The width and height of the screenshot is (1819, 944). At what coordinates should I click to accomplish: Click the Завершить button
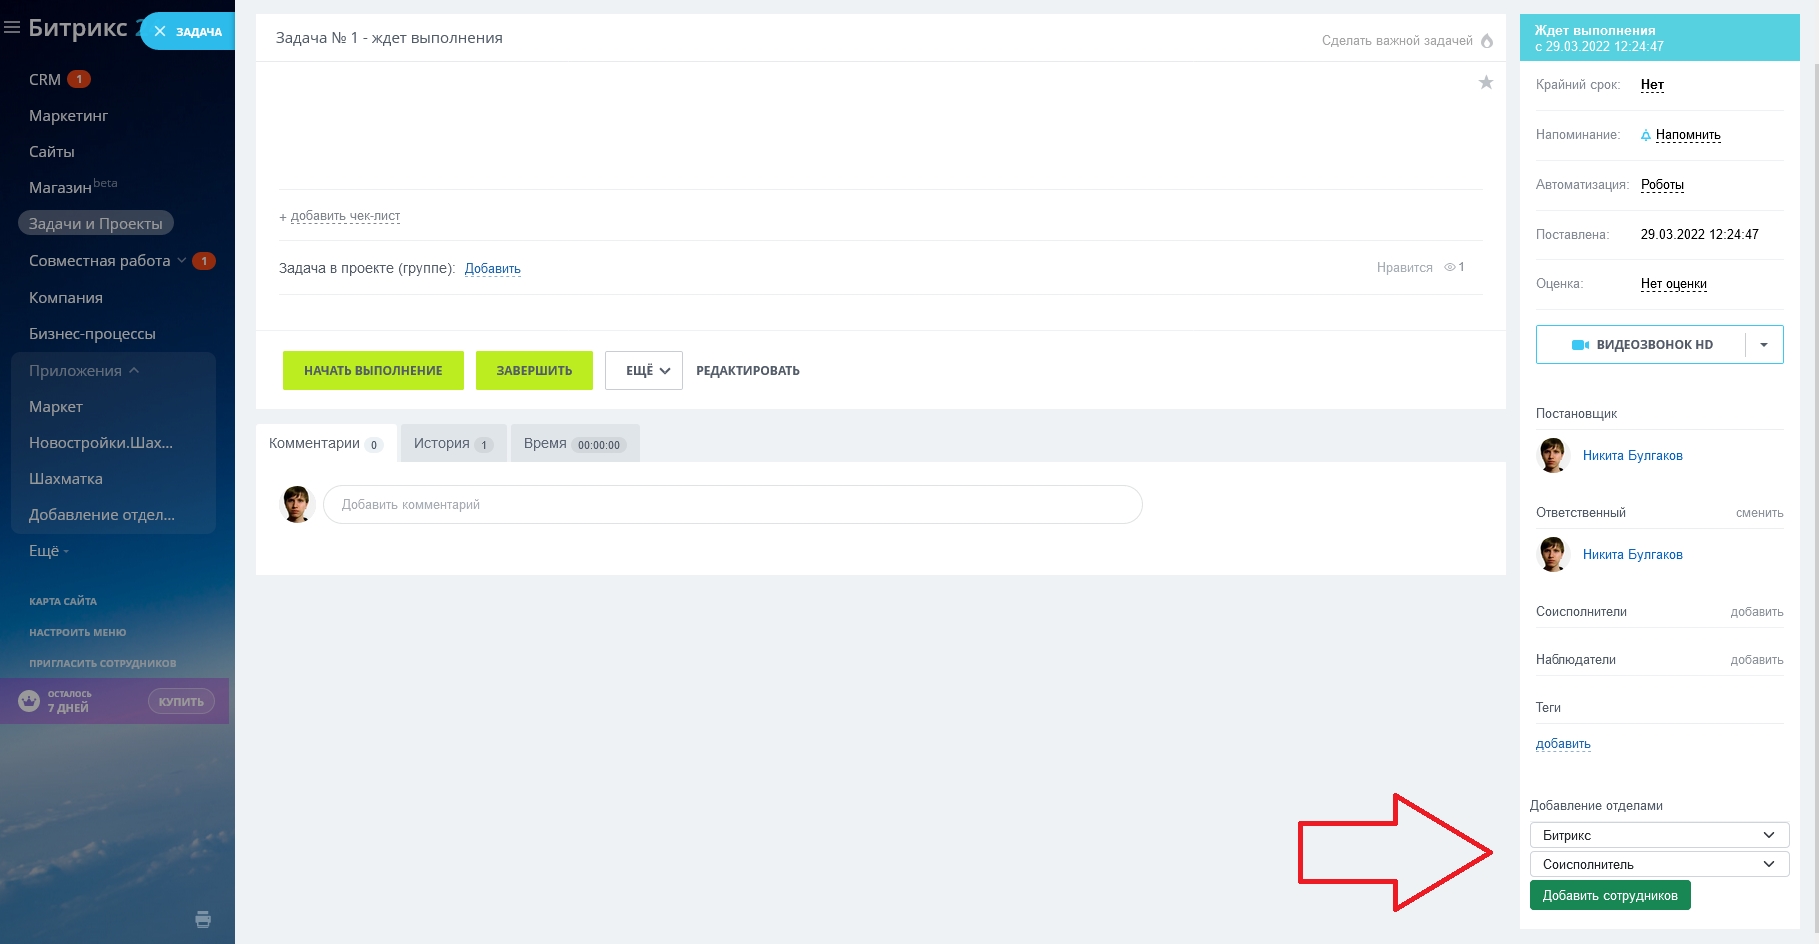(534, 370)
